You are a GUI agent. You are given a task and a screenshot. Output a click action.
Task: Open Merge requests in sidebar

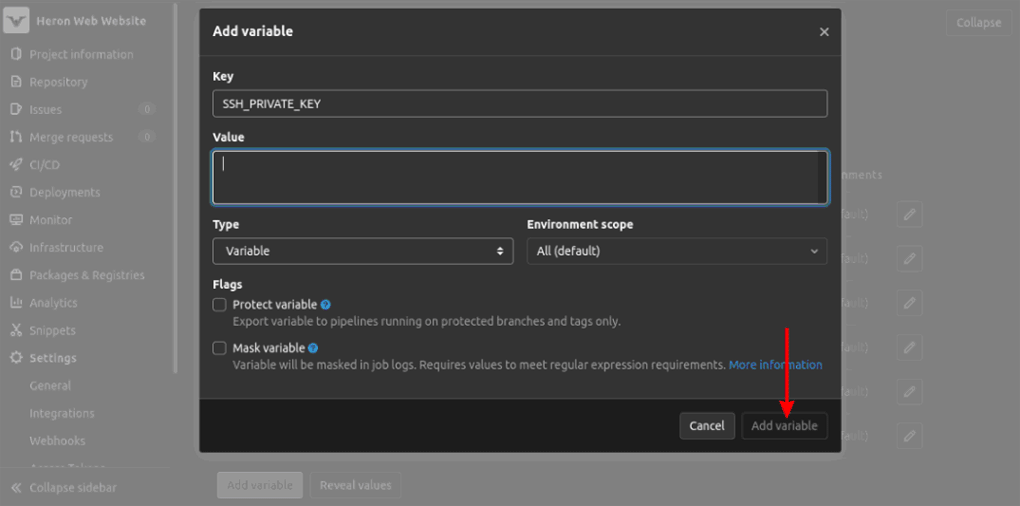[x=71, y=137]
